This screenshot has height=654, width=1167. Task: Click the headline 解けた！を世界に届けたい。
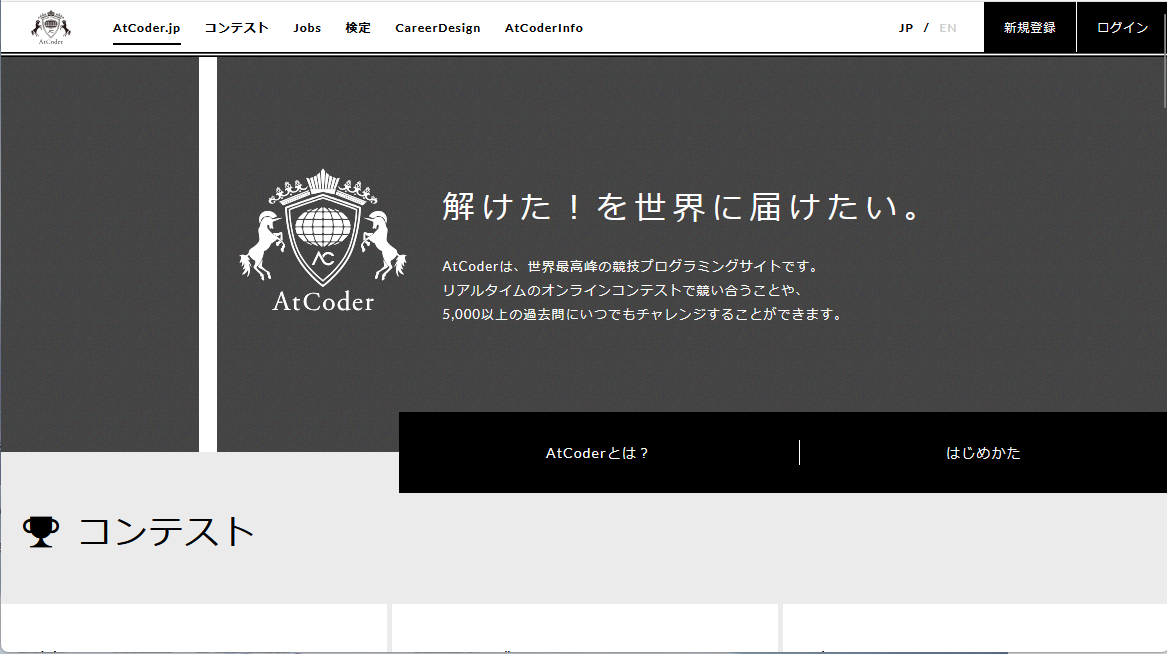click(x=683, y=207)
